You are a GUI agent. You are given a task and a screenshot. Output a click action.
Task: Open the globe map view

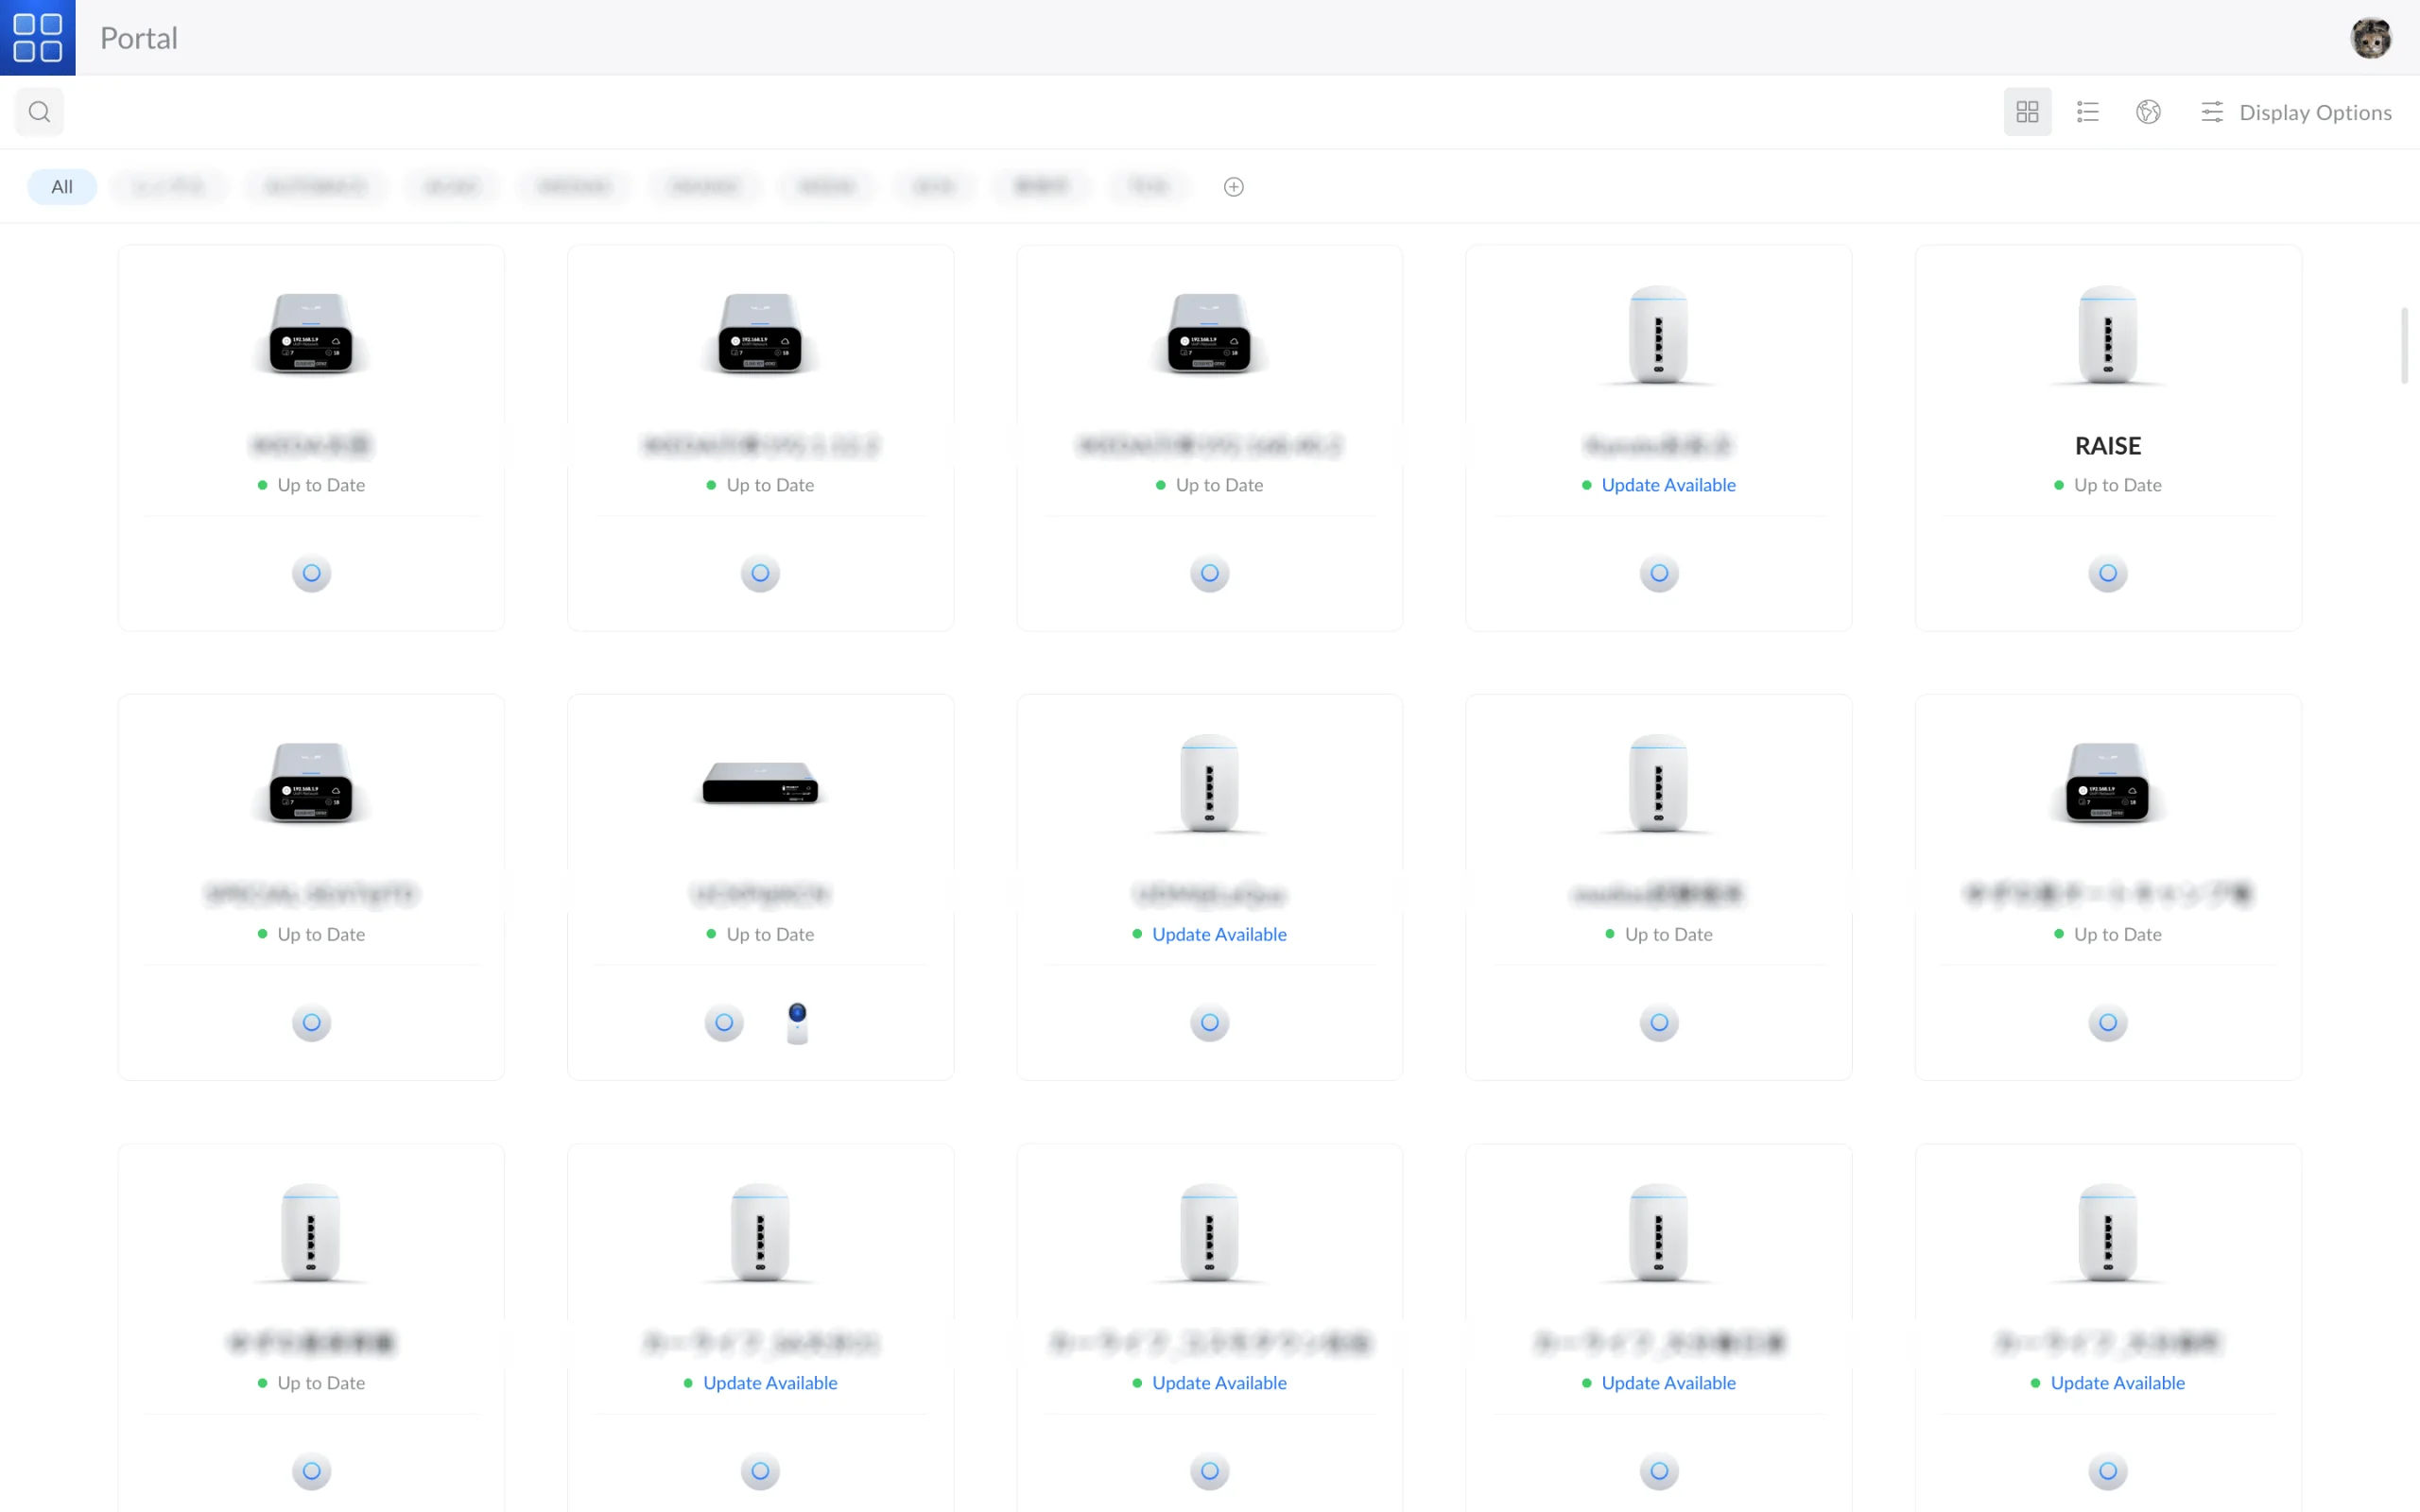click(2148, 111)
